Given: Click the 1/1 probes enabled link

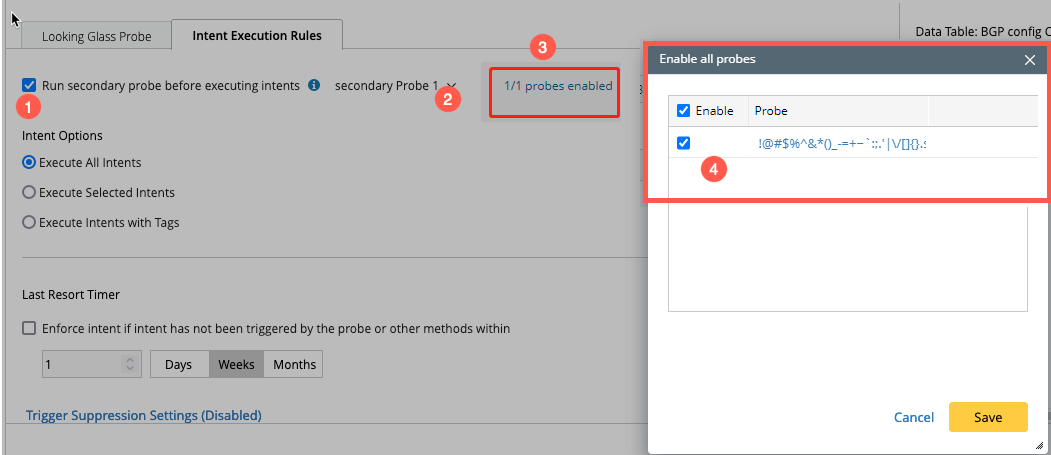Looking at the screenshot, I should point(558,86).
